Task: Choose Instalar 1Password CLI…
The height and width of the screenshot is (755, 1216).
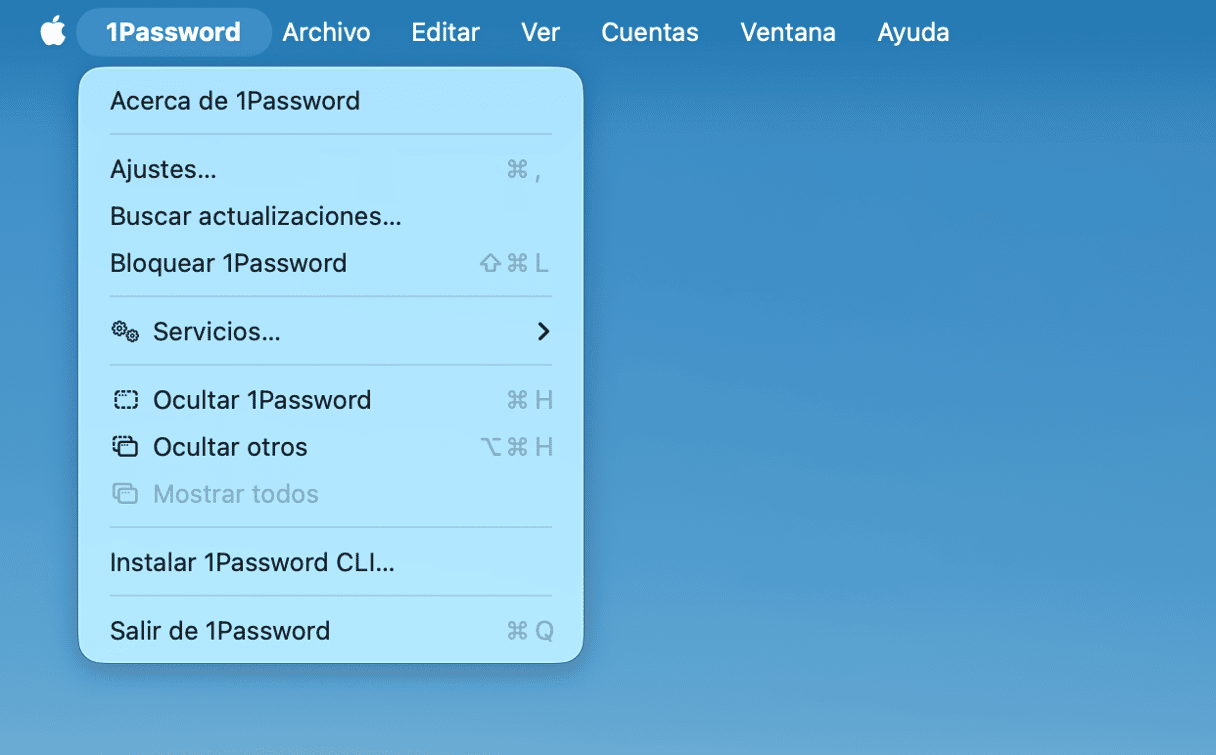Action: 252,562
